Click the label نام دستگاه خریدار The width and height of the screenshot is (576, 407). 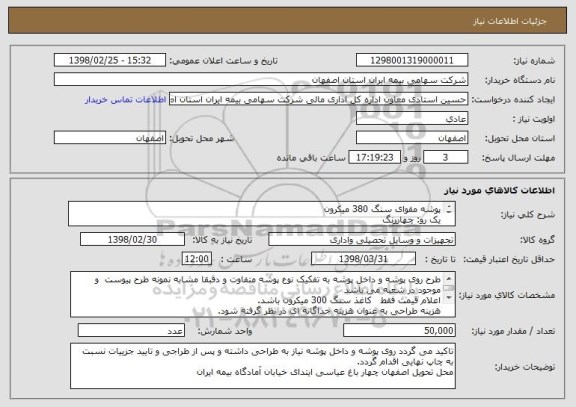click(x=520, y=80)
